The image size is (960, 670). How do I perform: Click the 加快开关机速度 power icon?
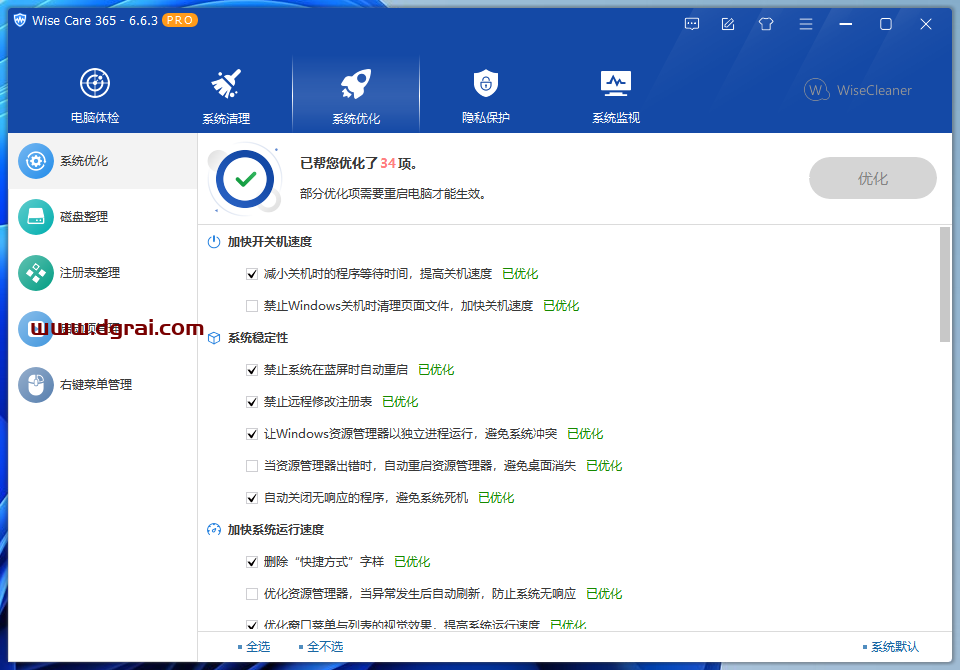click(x=214, y=242)
